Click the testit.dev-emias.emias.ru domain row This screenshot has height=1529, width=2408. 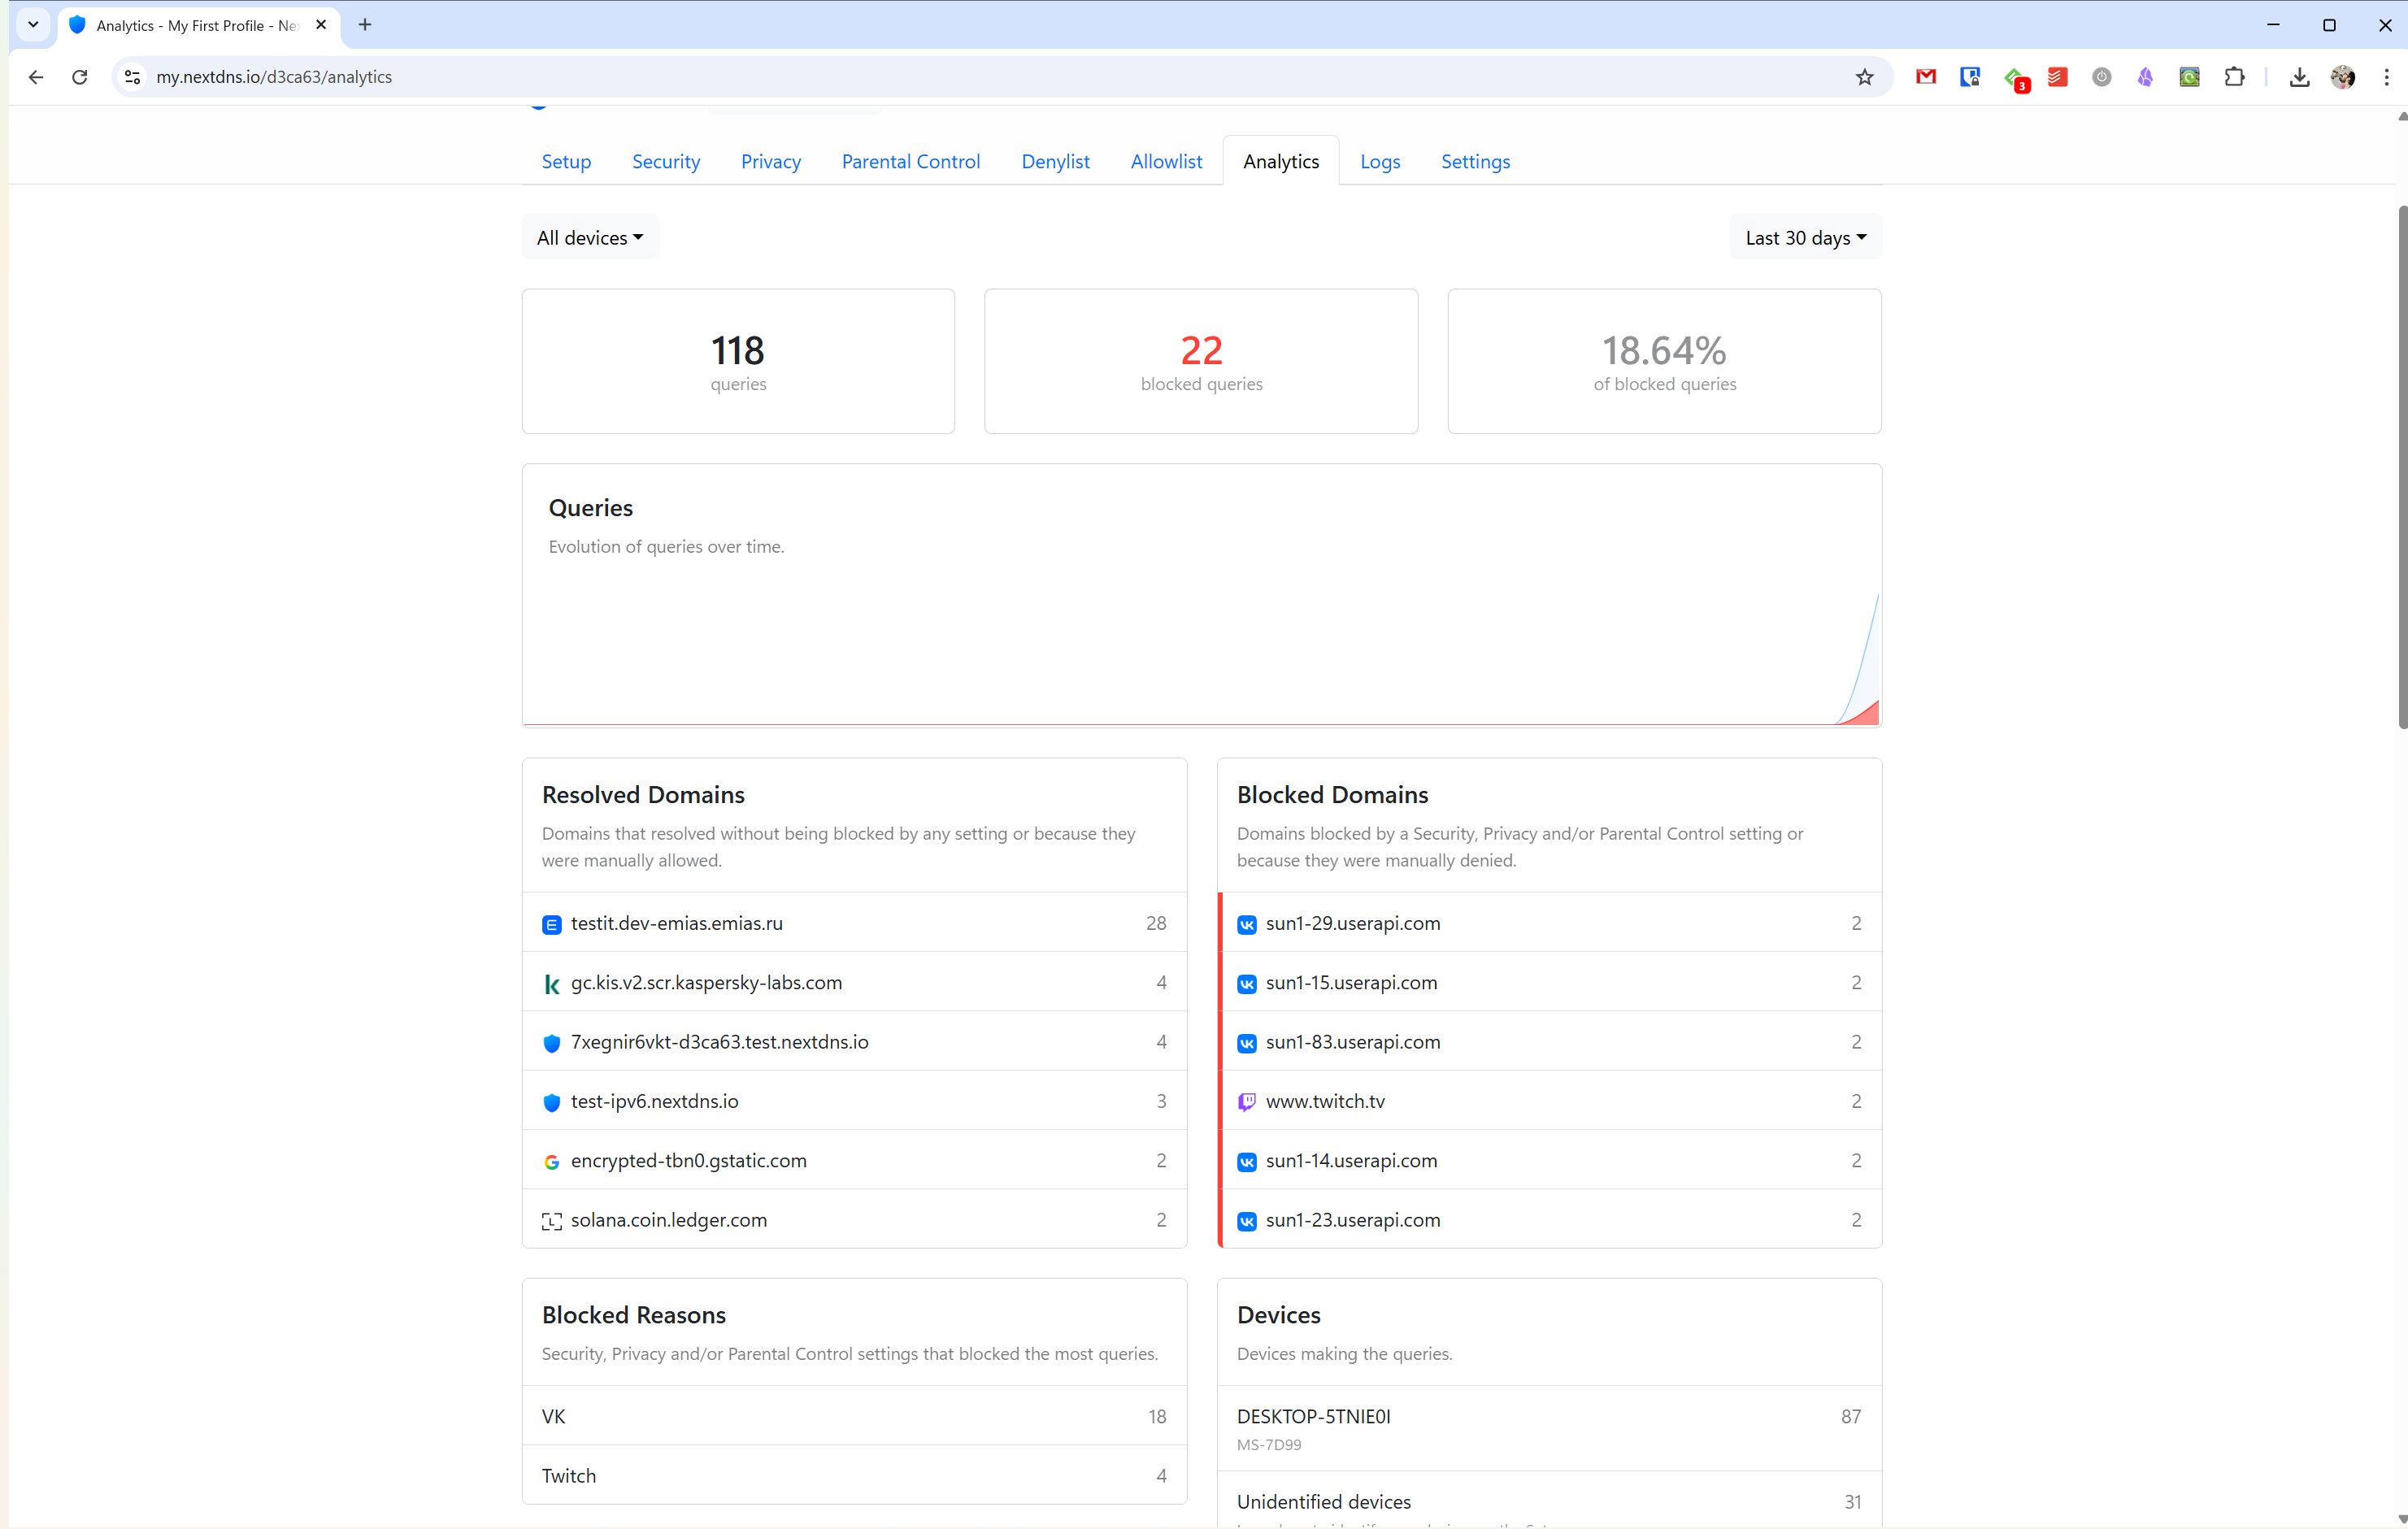pyautogui.click(x=676, y=924)
